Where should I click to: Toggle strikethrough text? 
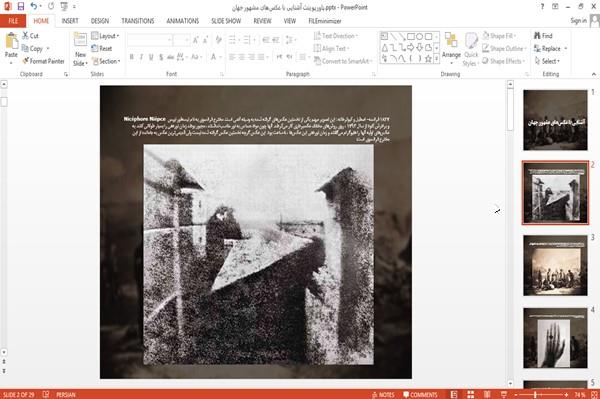(x=170, y=57)
